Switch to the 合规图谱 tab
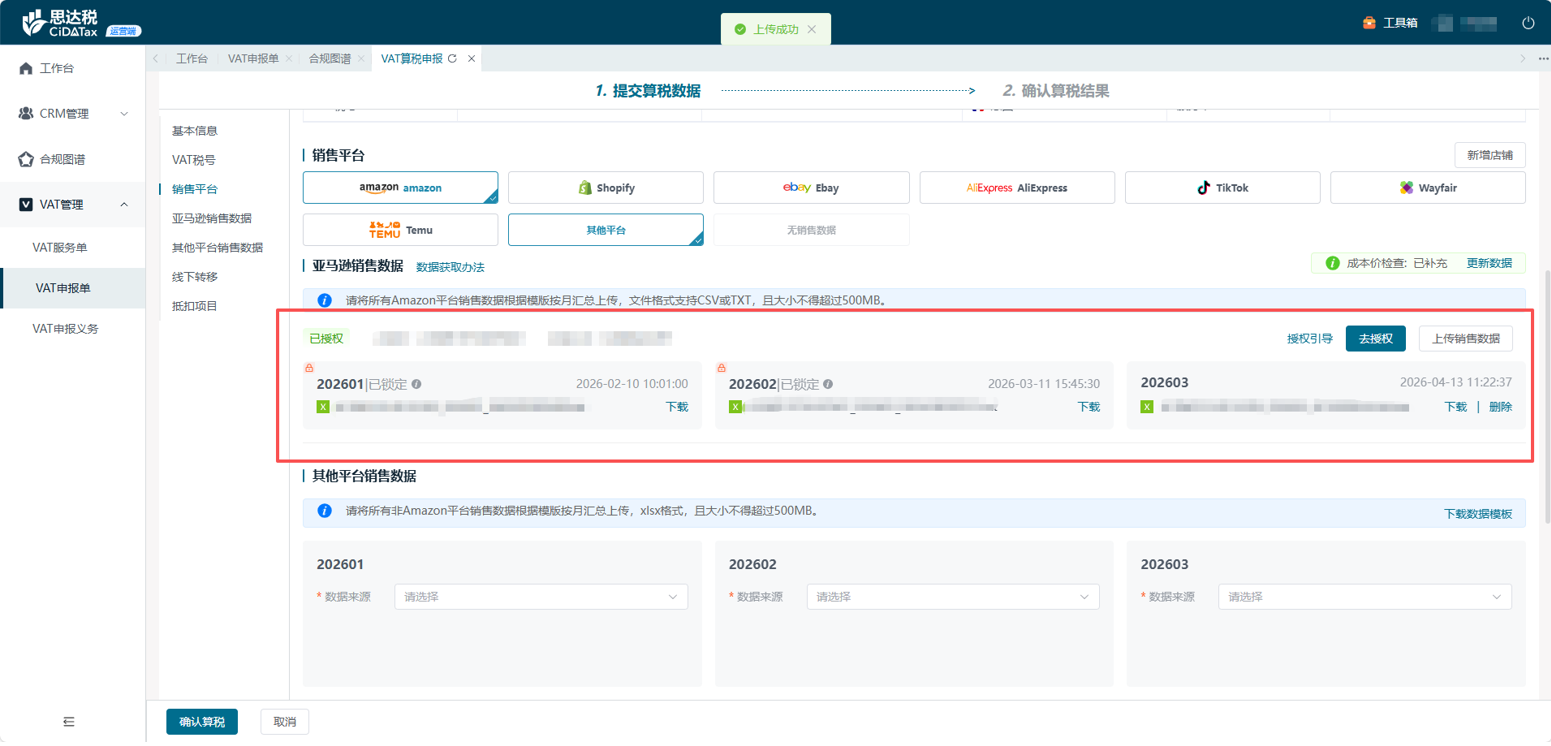1551x746 pixels. 329,59
